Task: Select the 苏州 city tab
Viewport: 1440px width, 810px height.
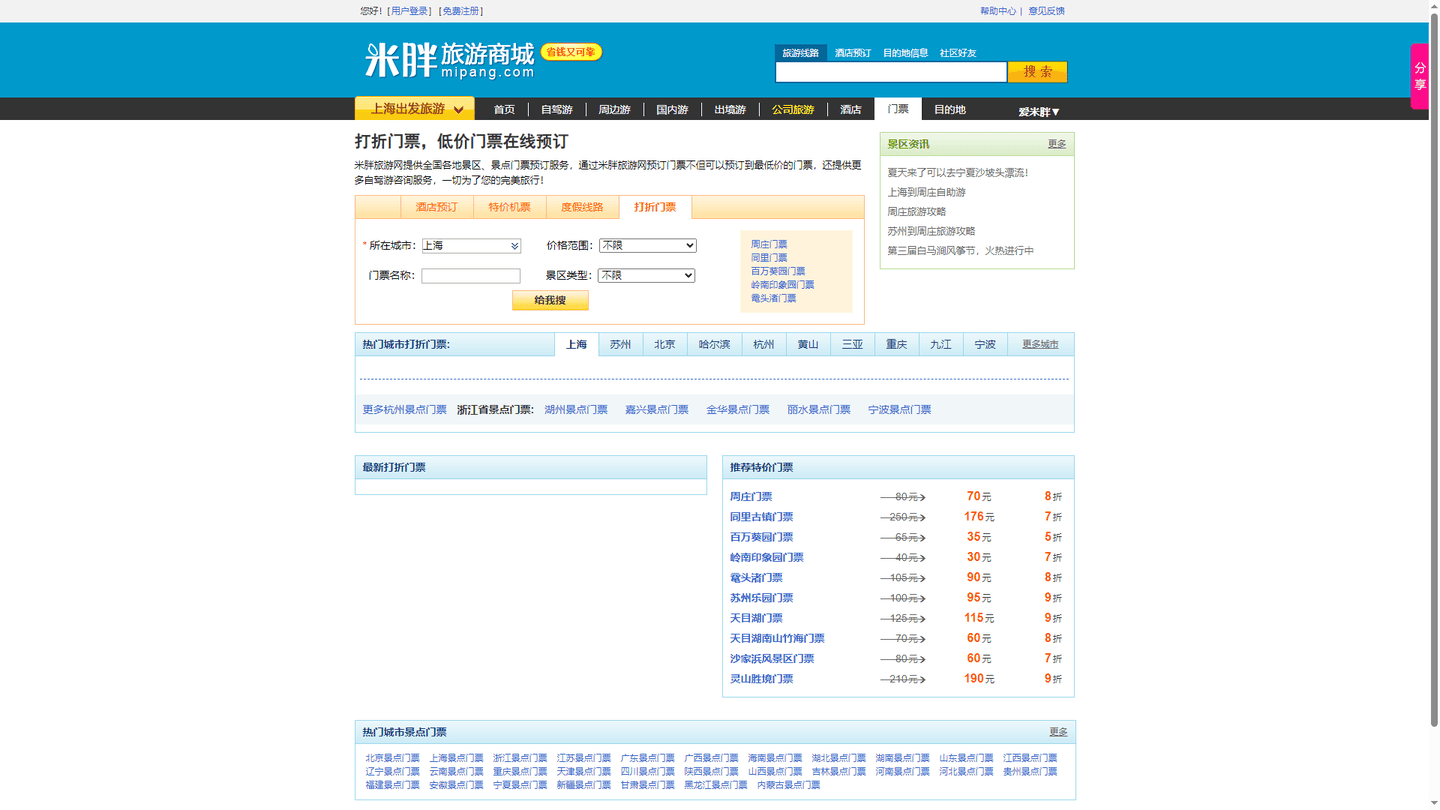Action: pyautogui.click(x=621, y=344)
